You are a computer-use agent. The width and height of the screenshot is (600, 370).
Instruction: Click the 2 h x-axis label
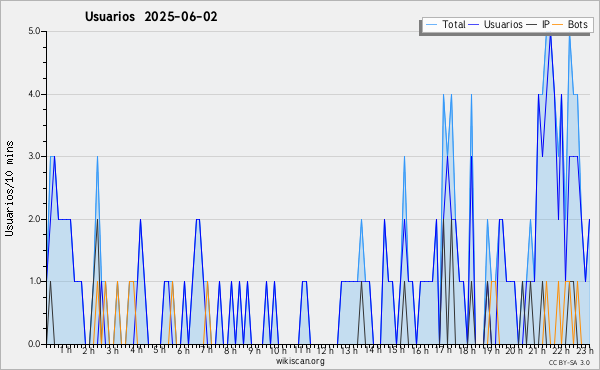click(88, 350)
